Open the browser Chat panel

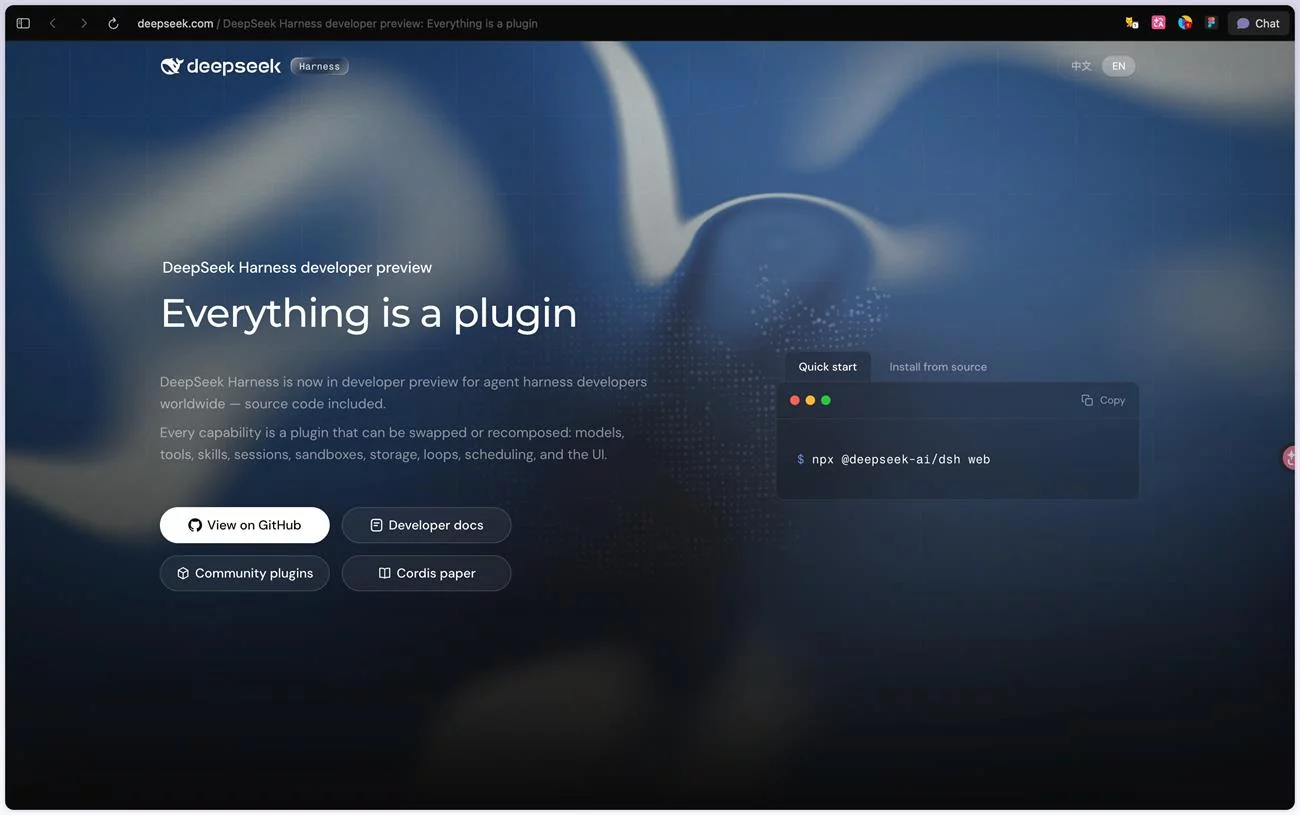click(1258, 23)
